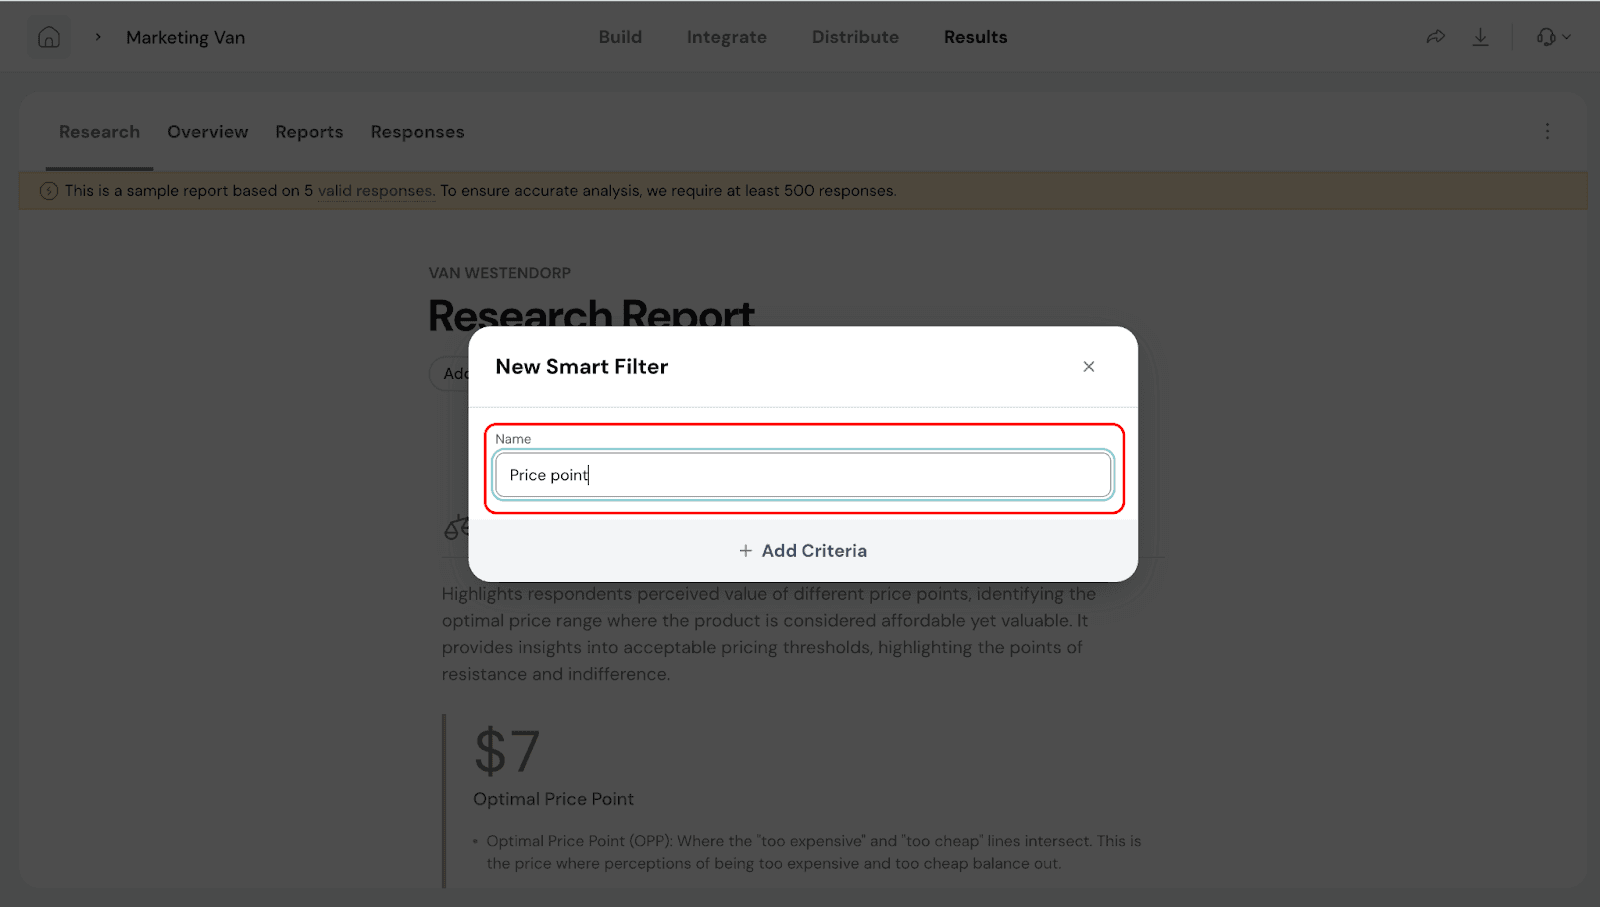Viewport: 1600px width, 907px height.
Task: Open the "valid responses" link
Action: pyautogui.click(x=375, y=191)
